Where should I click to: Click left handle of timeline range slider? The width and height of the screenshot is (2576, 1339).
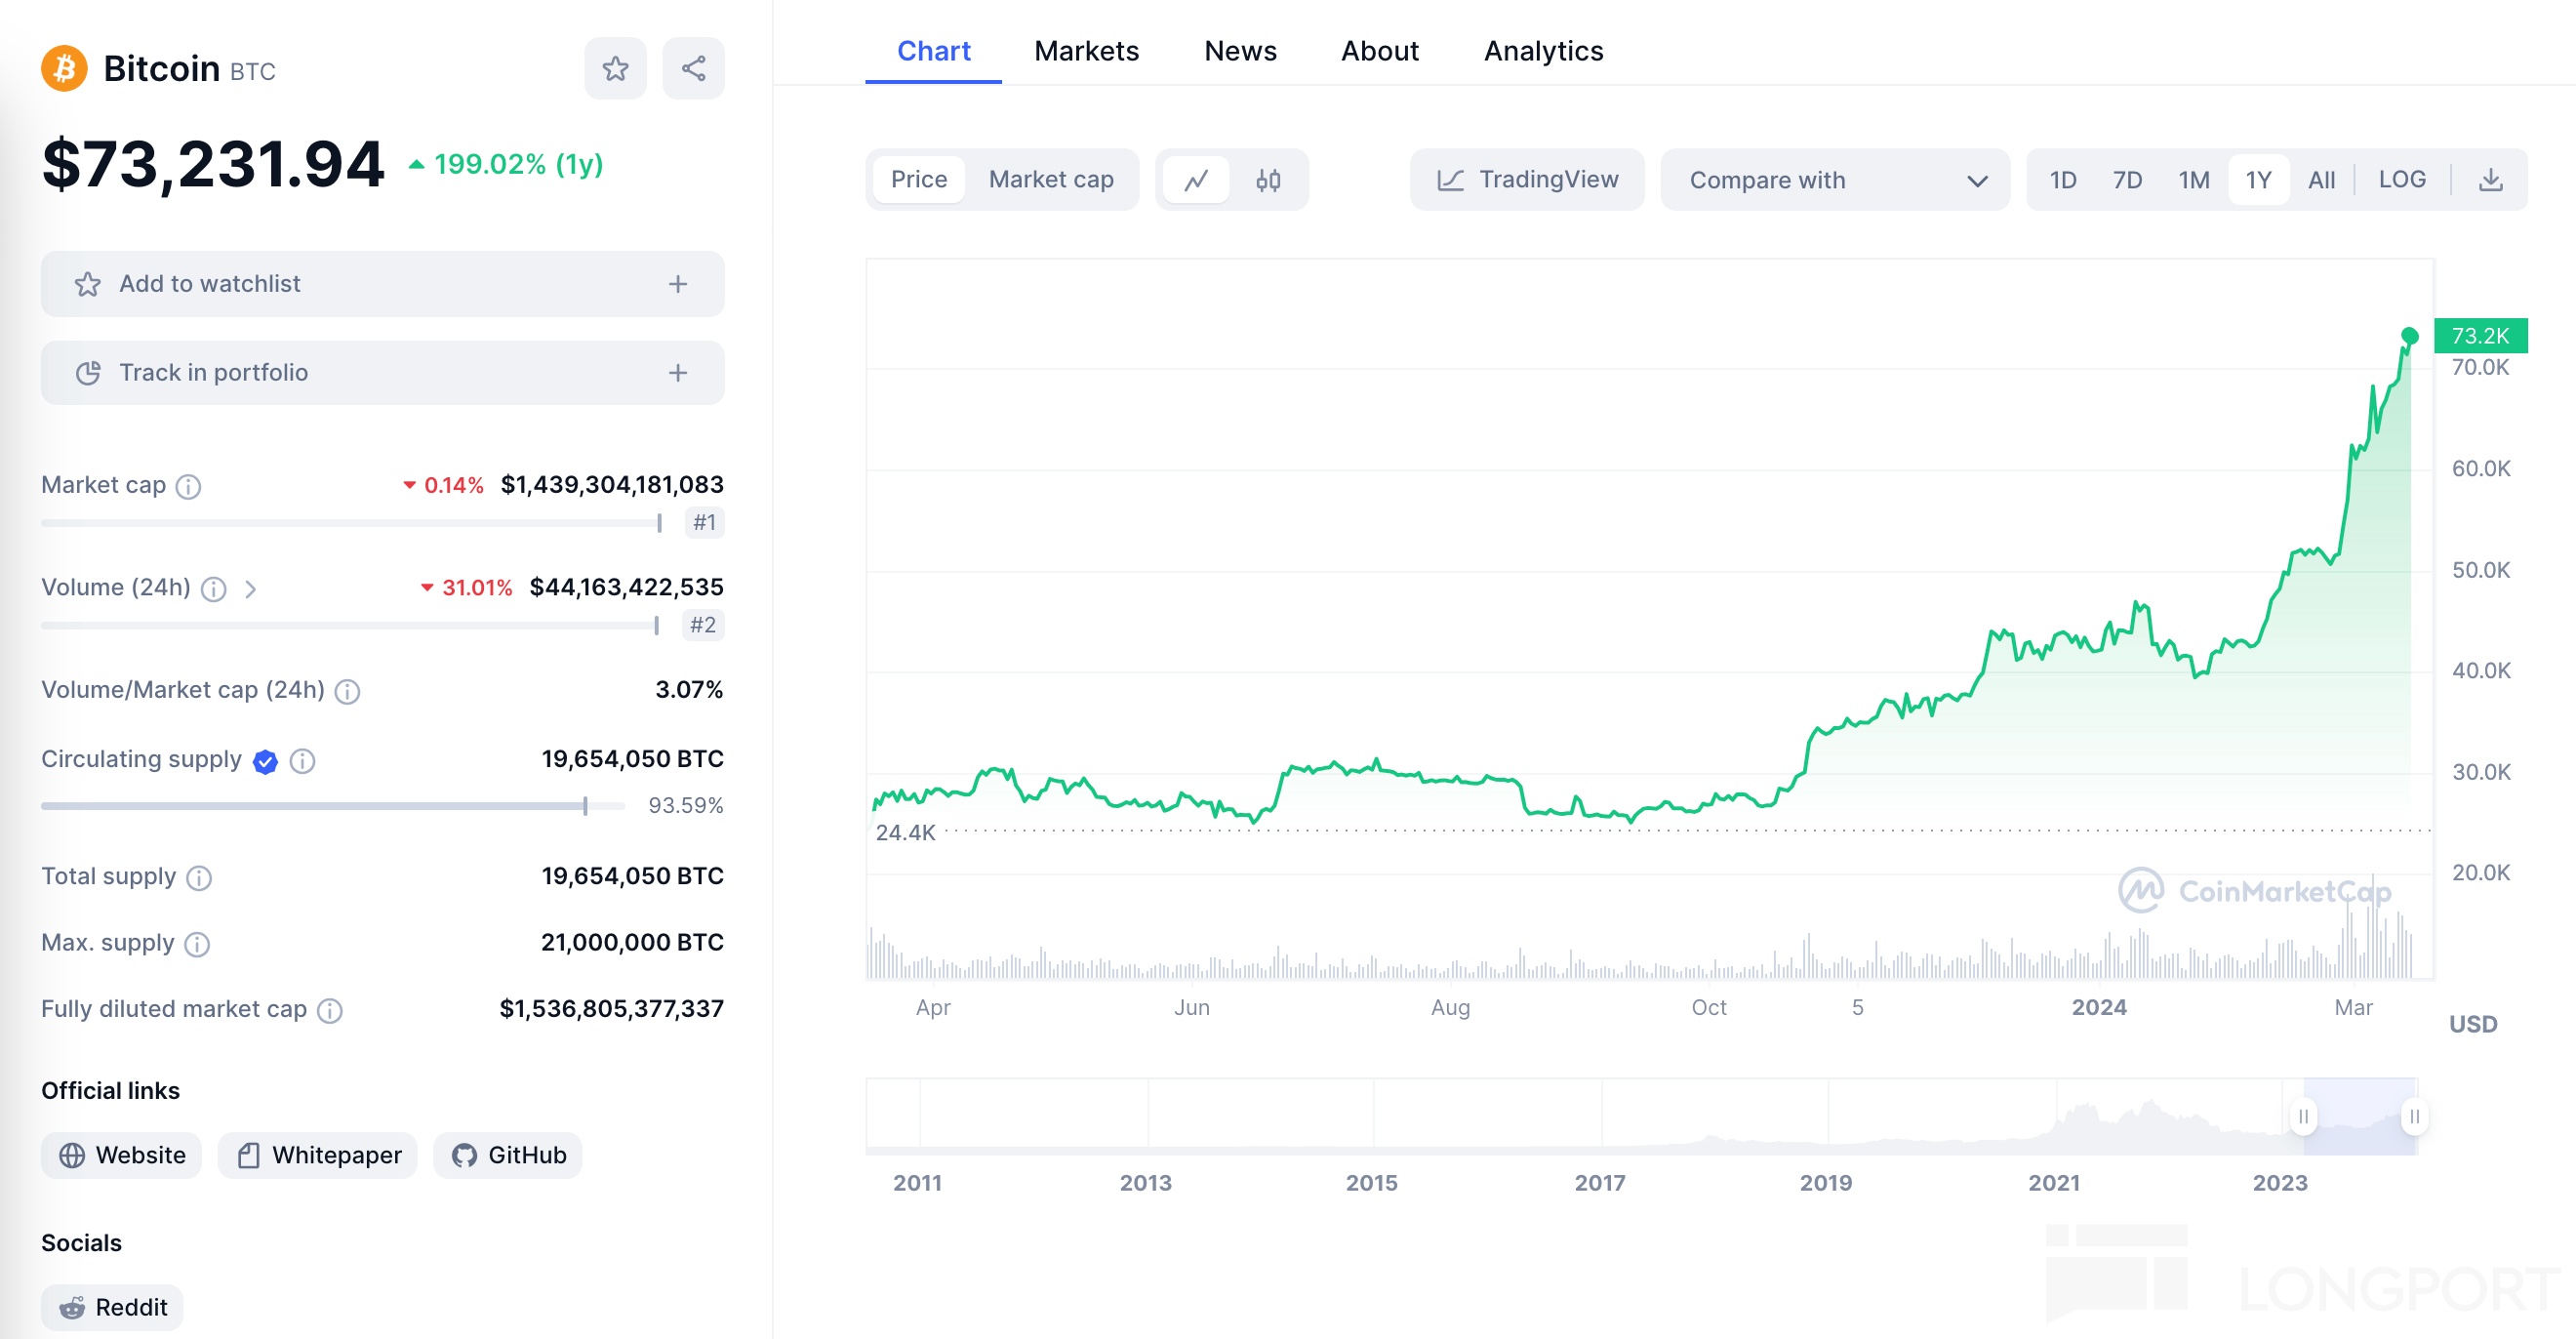[x=2303, y=1116]
